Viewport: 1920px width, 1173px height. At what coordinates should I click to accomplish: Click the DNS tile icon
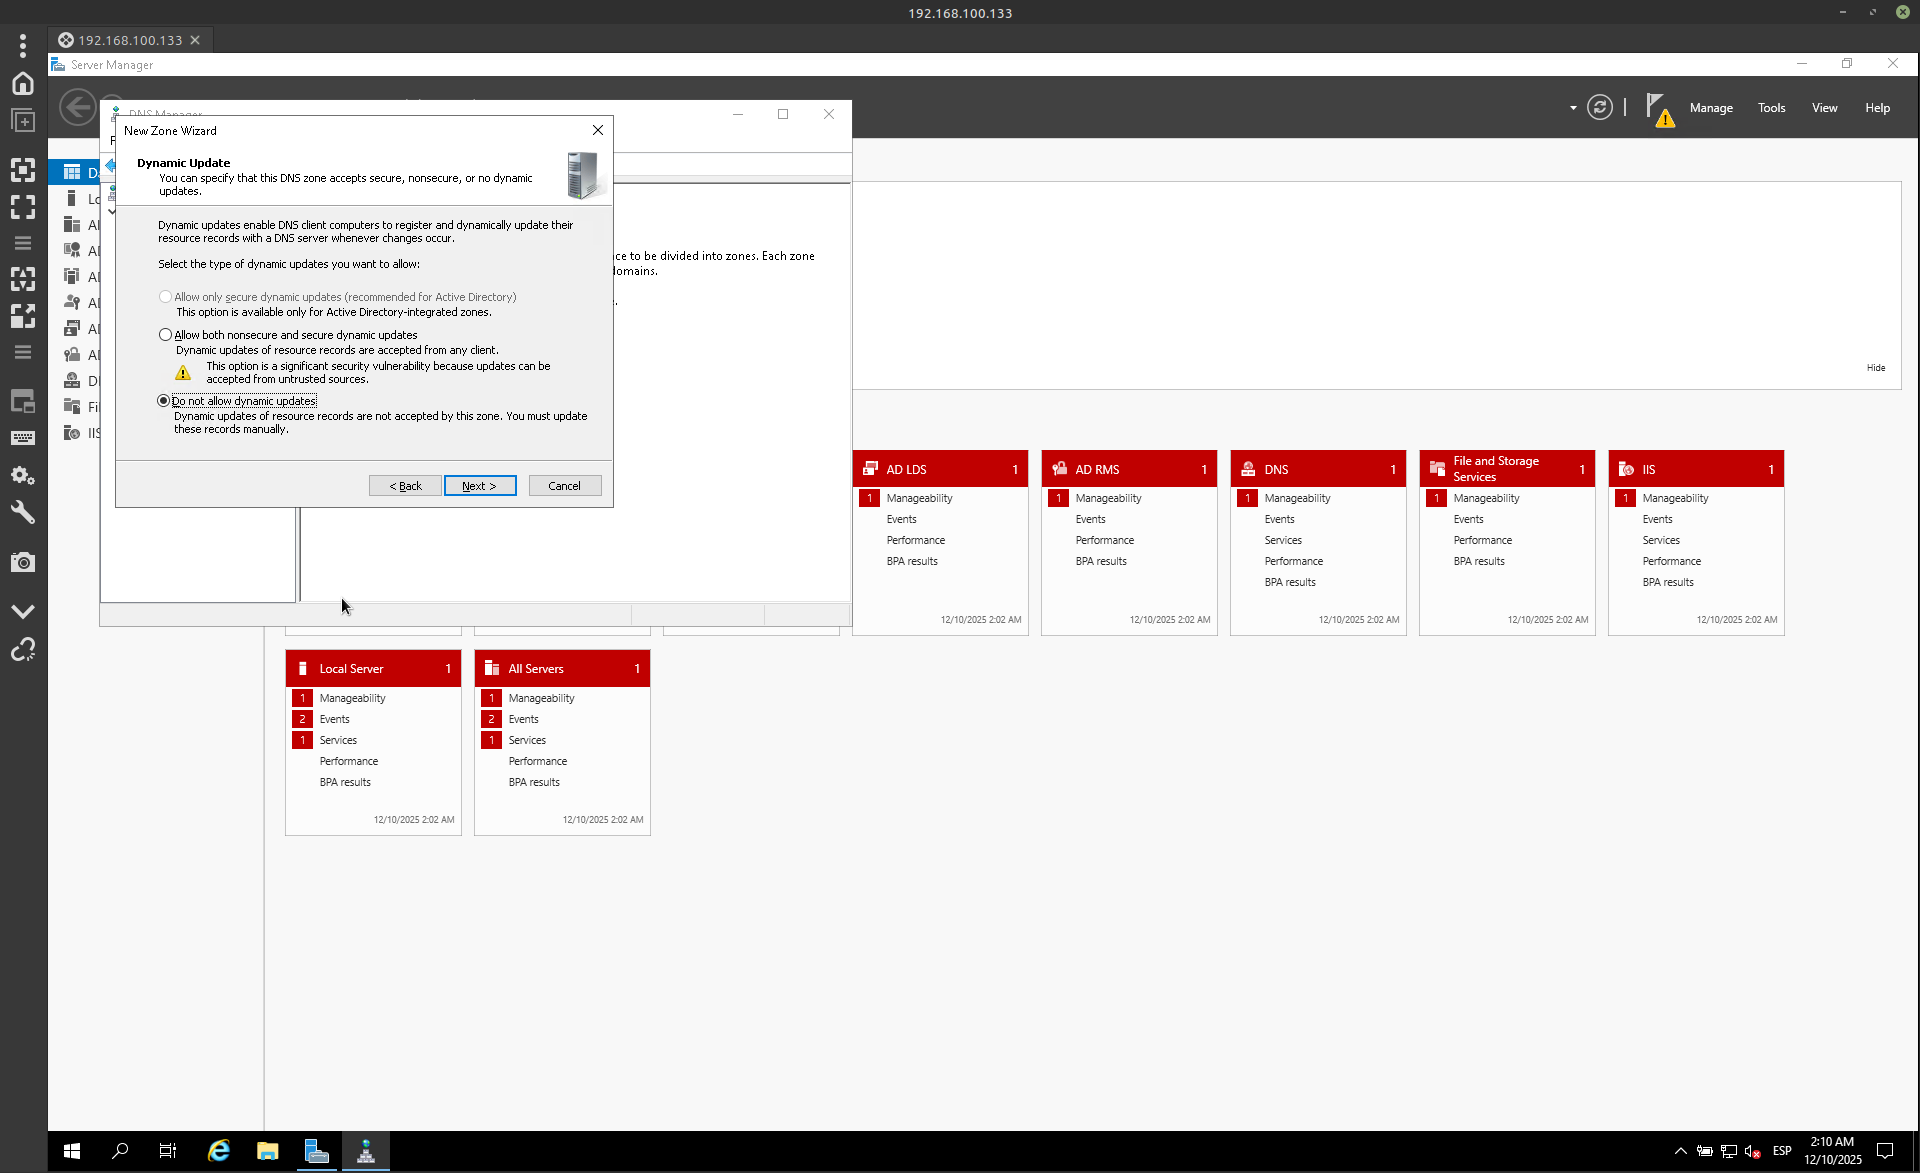point(1248,469)
